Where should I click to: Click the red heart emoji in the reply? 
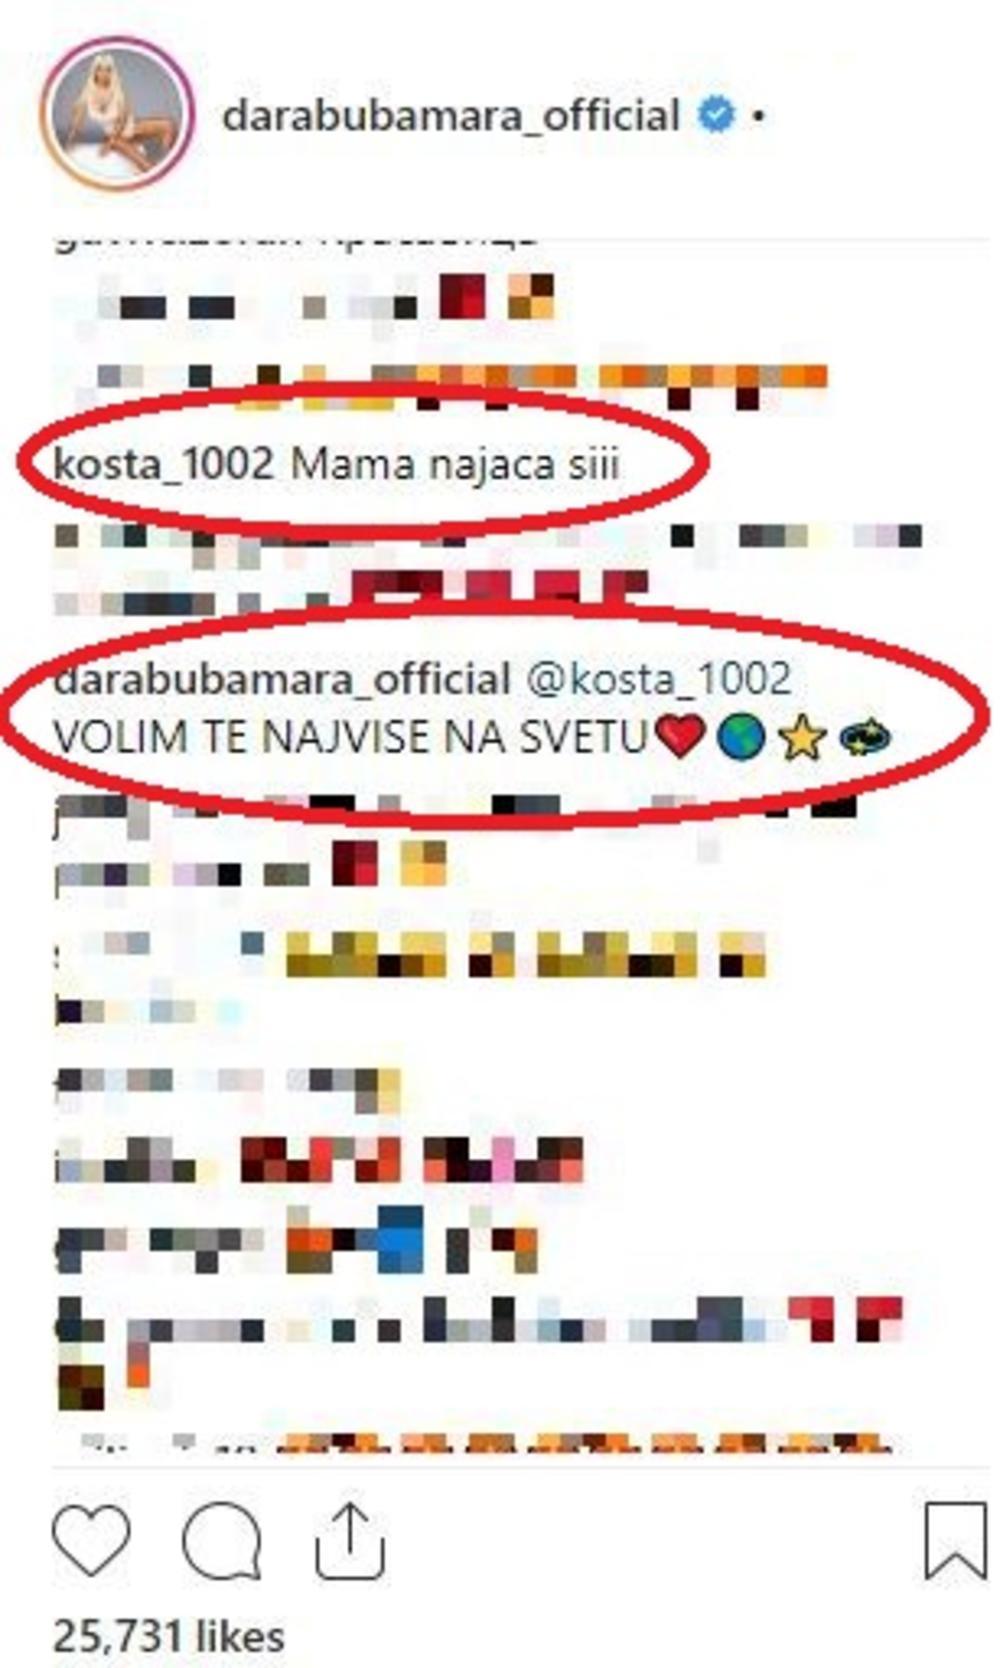[x=680, y=737]
